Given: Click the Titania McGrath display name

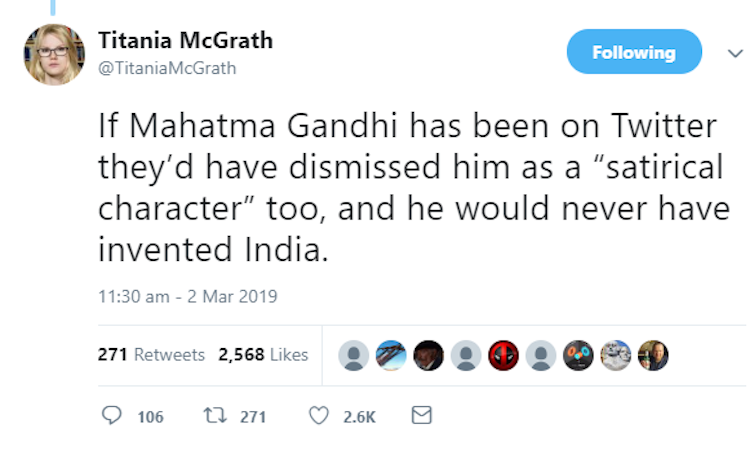Looking at the screenshot, I should pos(185,41).
